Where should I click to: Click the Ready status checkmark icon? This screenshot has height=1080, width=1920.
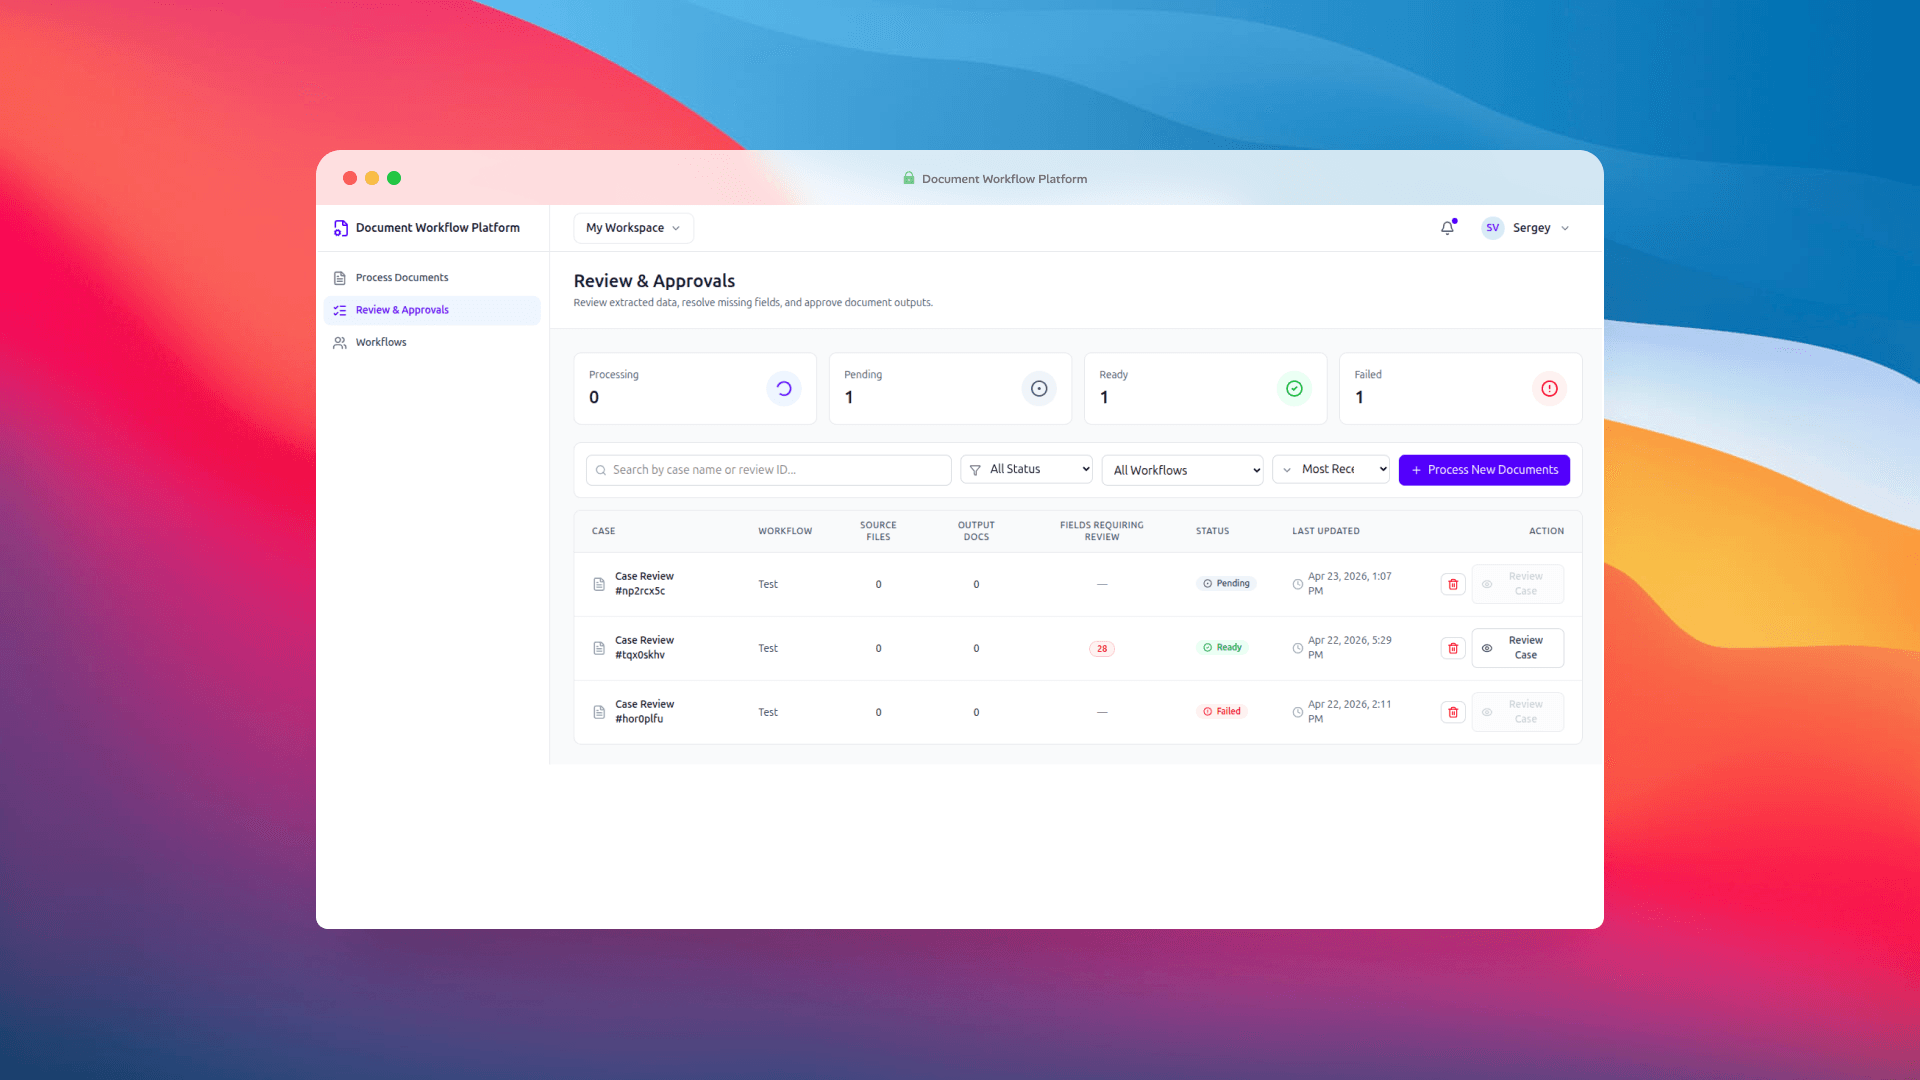(x=1294, y=389)
